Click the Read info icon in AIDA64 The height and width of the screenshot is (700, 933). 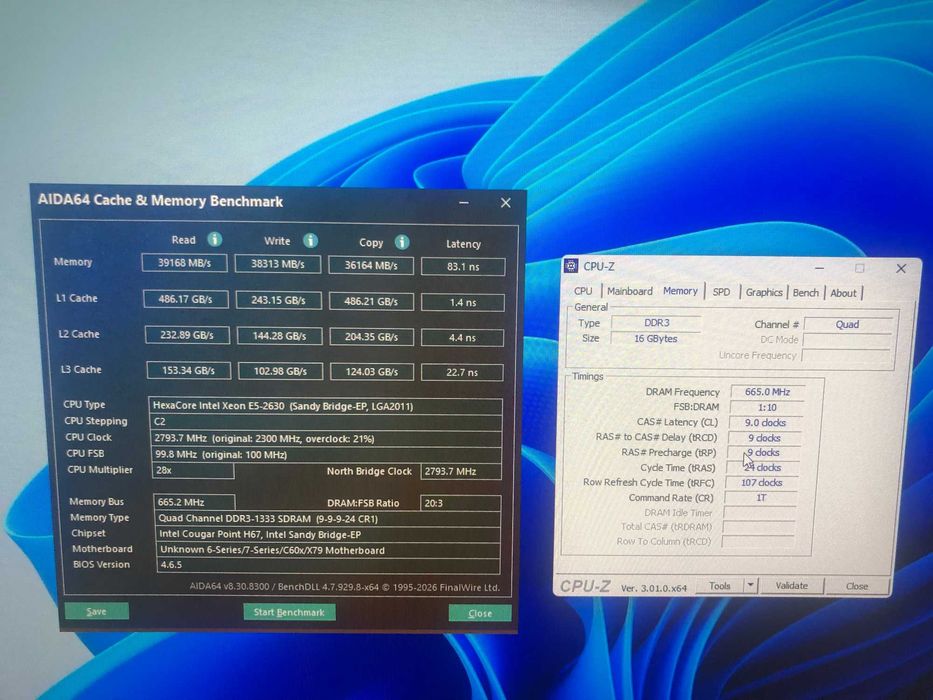click(214, 239)
